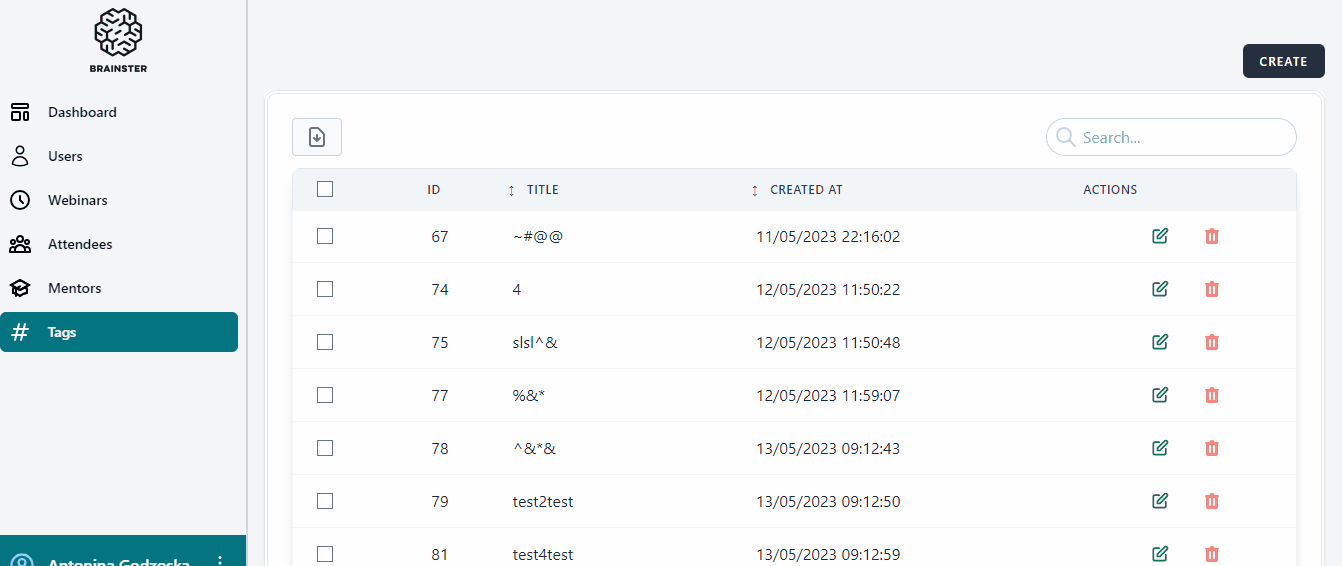Delete the %&* tag
This screenshot has width=1342, height=566.
point(1212,395)
